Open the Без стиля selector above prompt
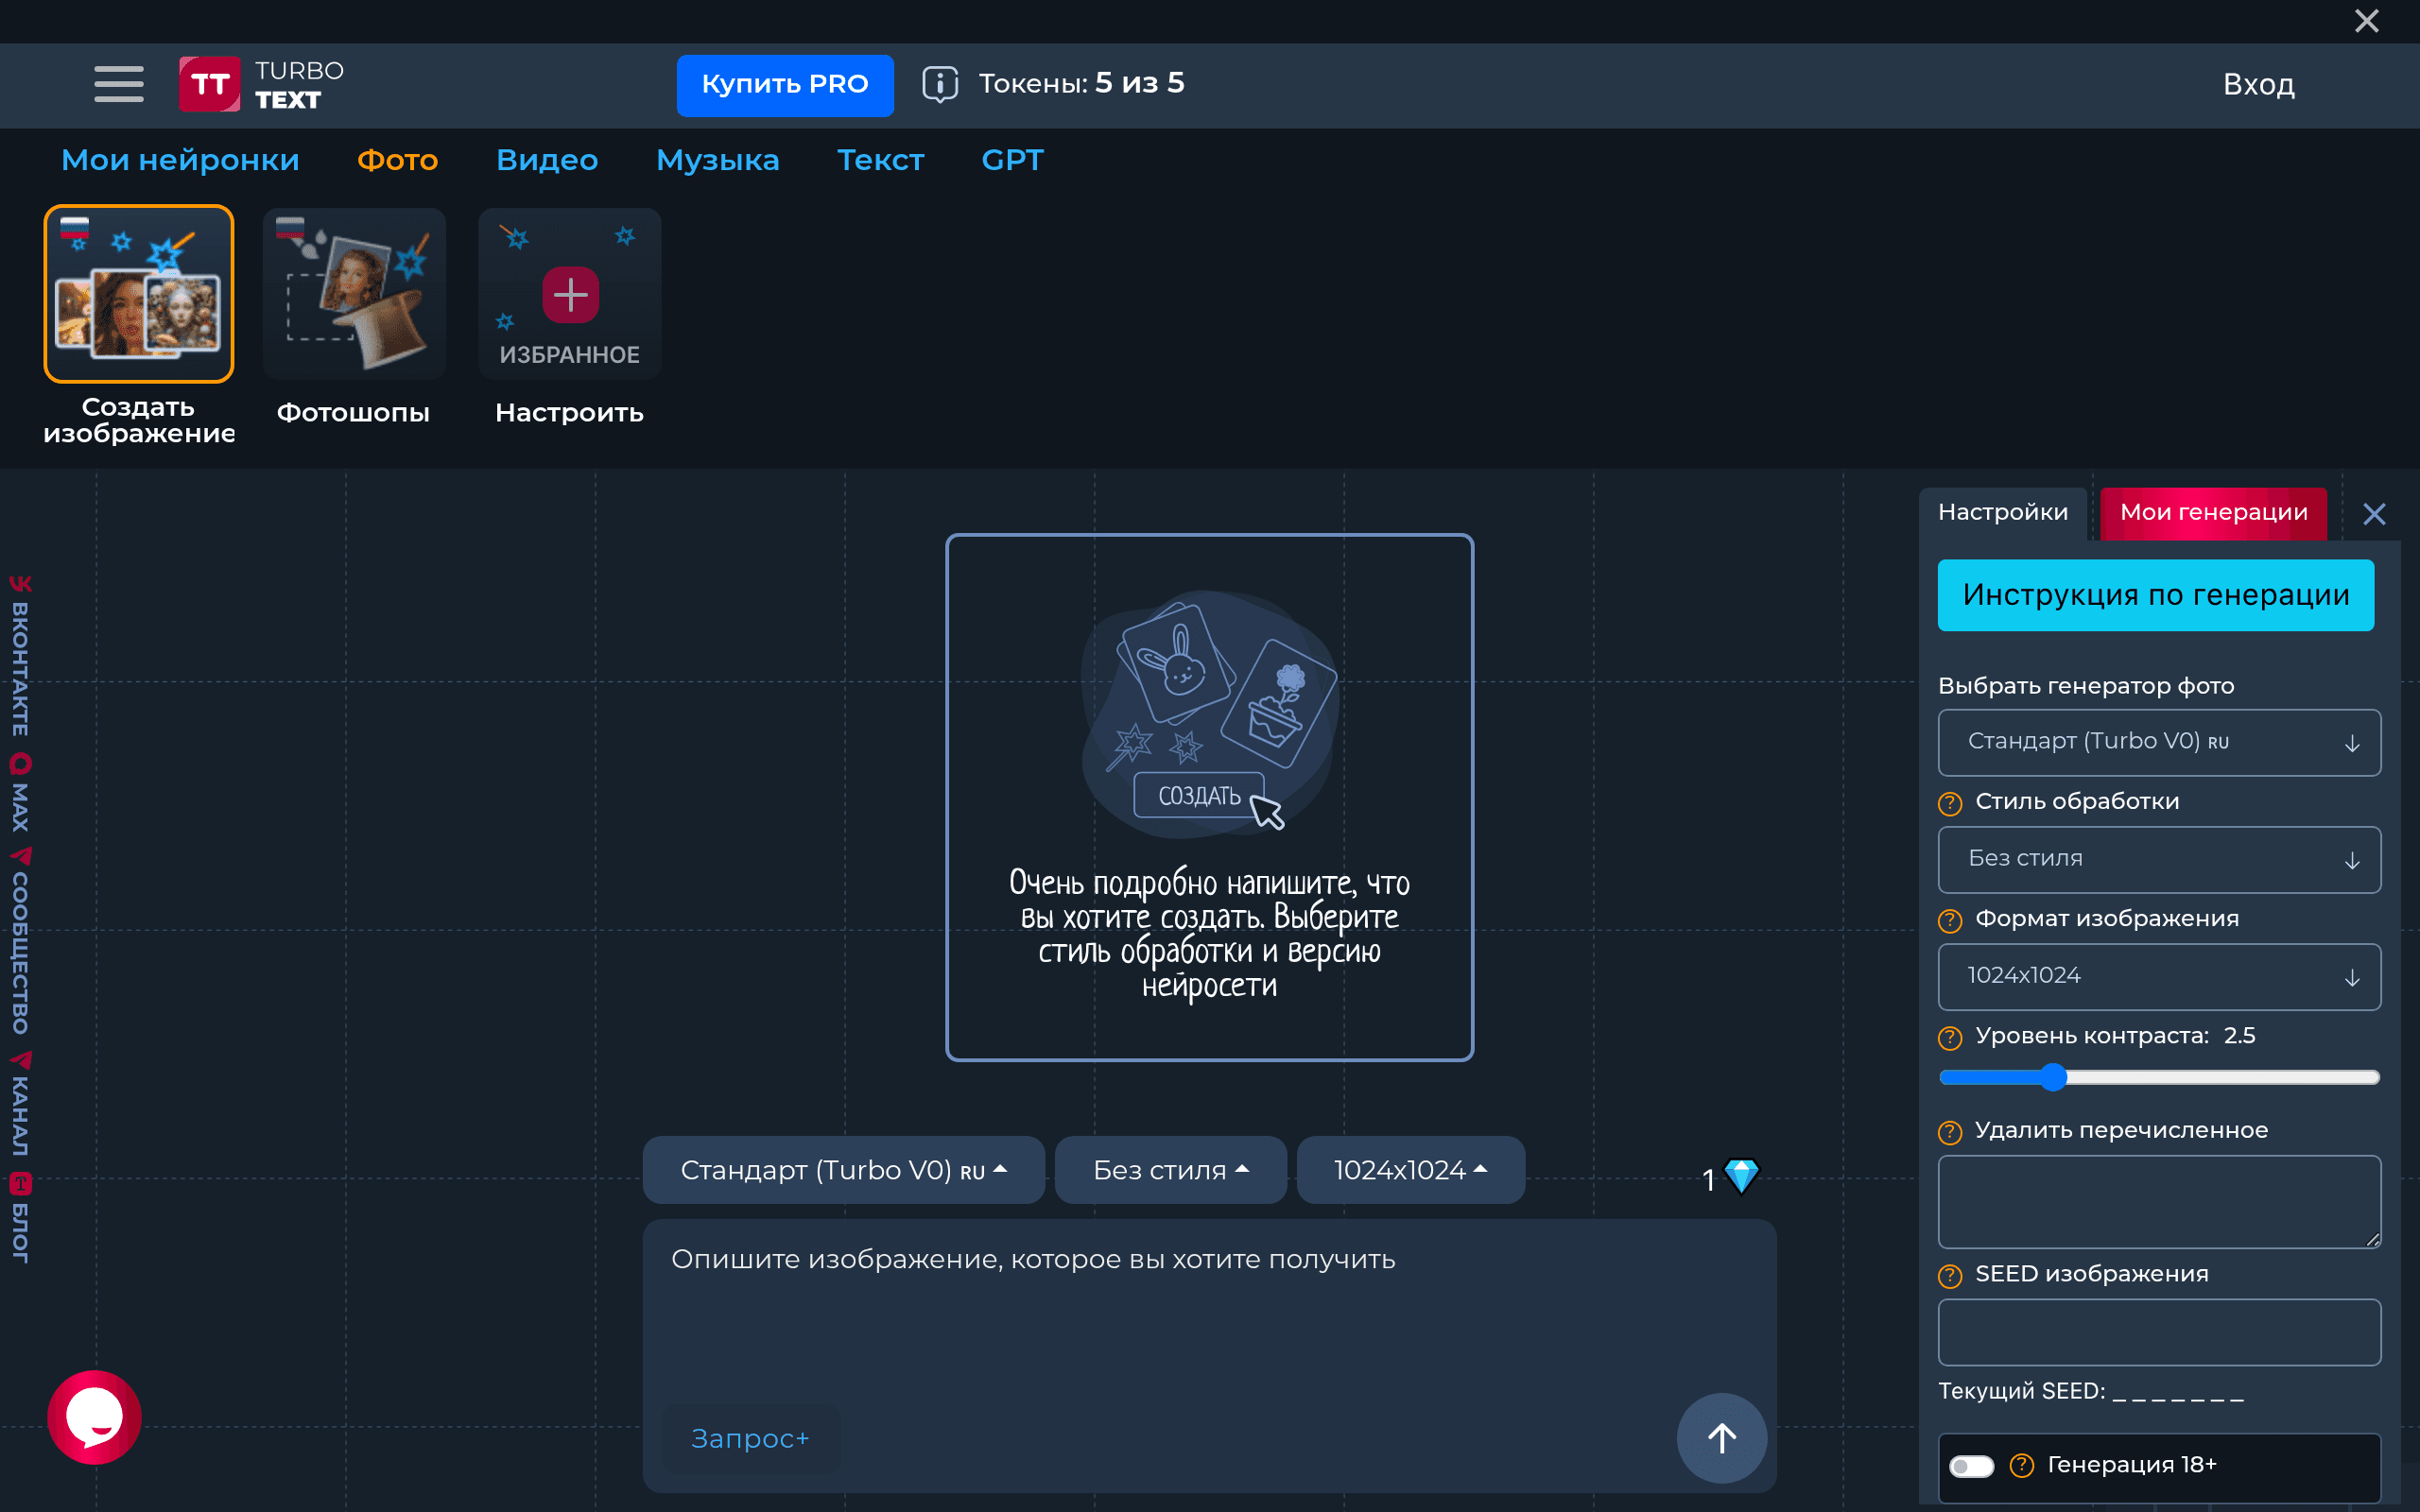The width and height of the screenshot is (2420, 1512). coord(1170,1169)
